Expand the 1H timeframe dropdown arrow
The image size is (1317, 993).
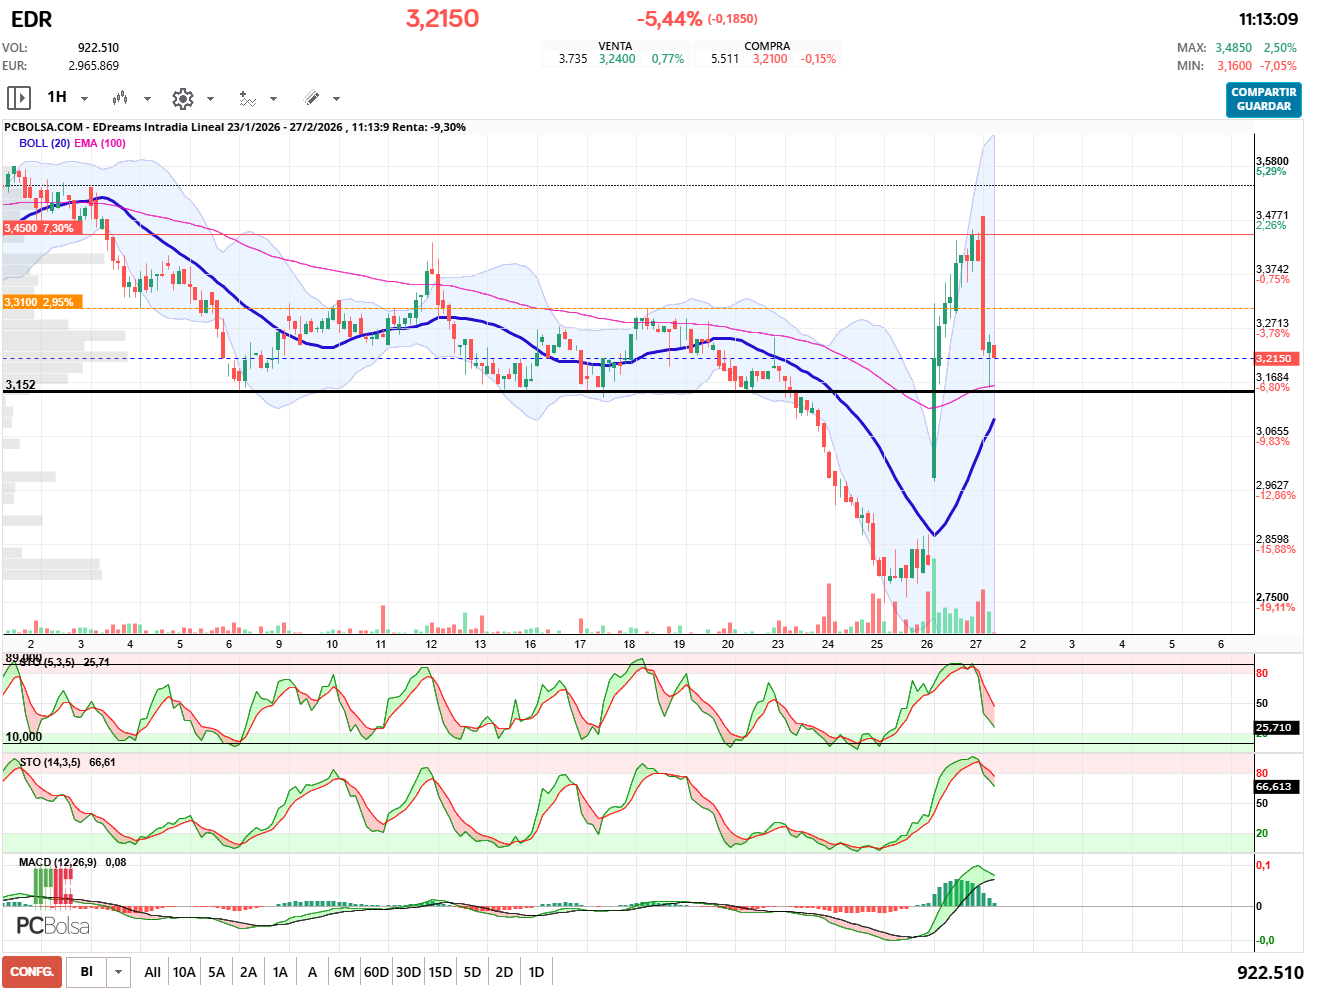tap(84, 99)
